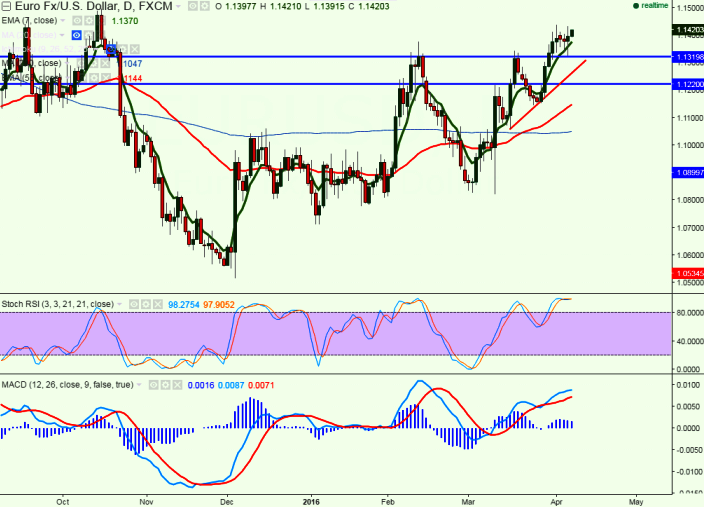Hide the EMA (7, close) indicator
The width and height of the screenshot is (704, 509).
pyautogui.click(x=77, y=21)
